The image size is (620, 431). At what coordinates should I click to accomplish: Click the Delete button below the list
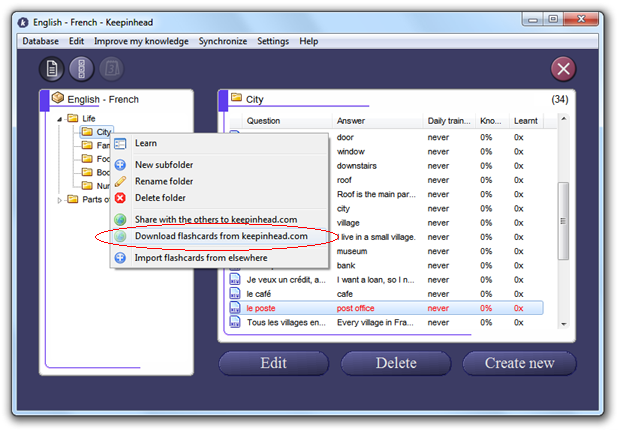click(396, 363)
